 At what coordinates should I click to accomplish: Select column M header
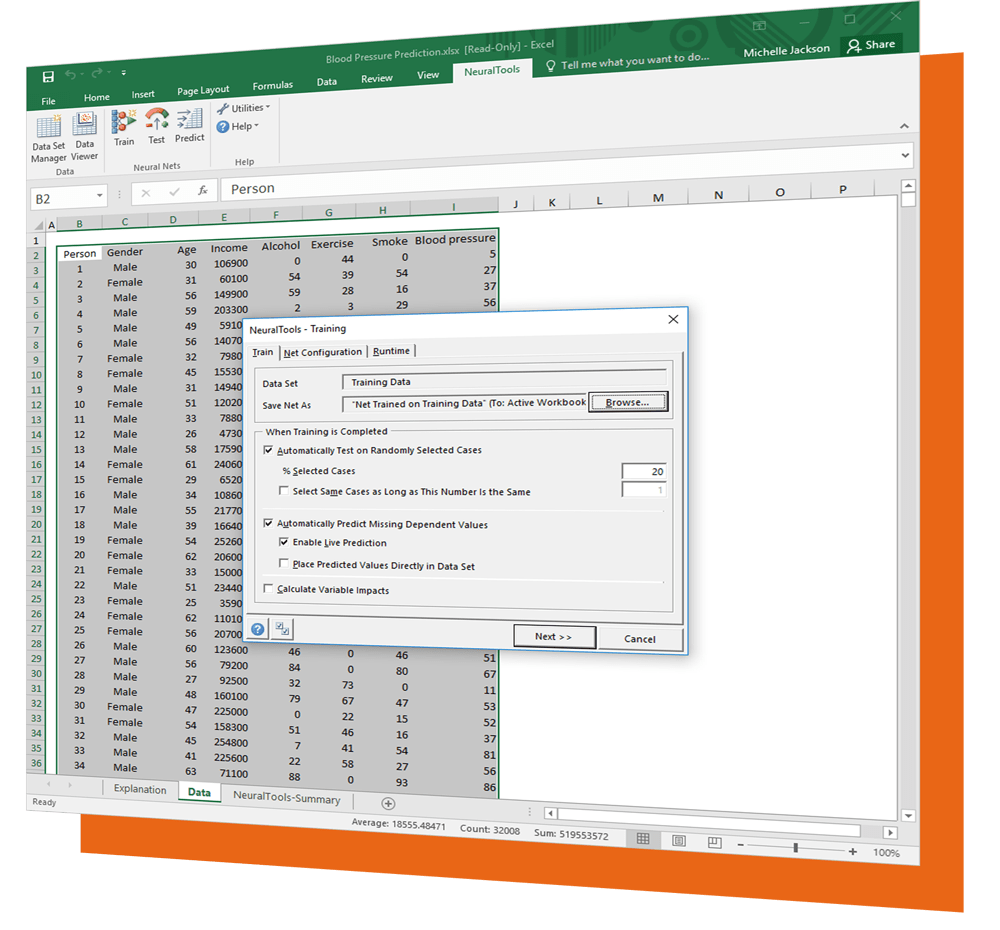[658, 198]
